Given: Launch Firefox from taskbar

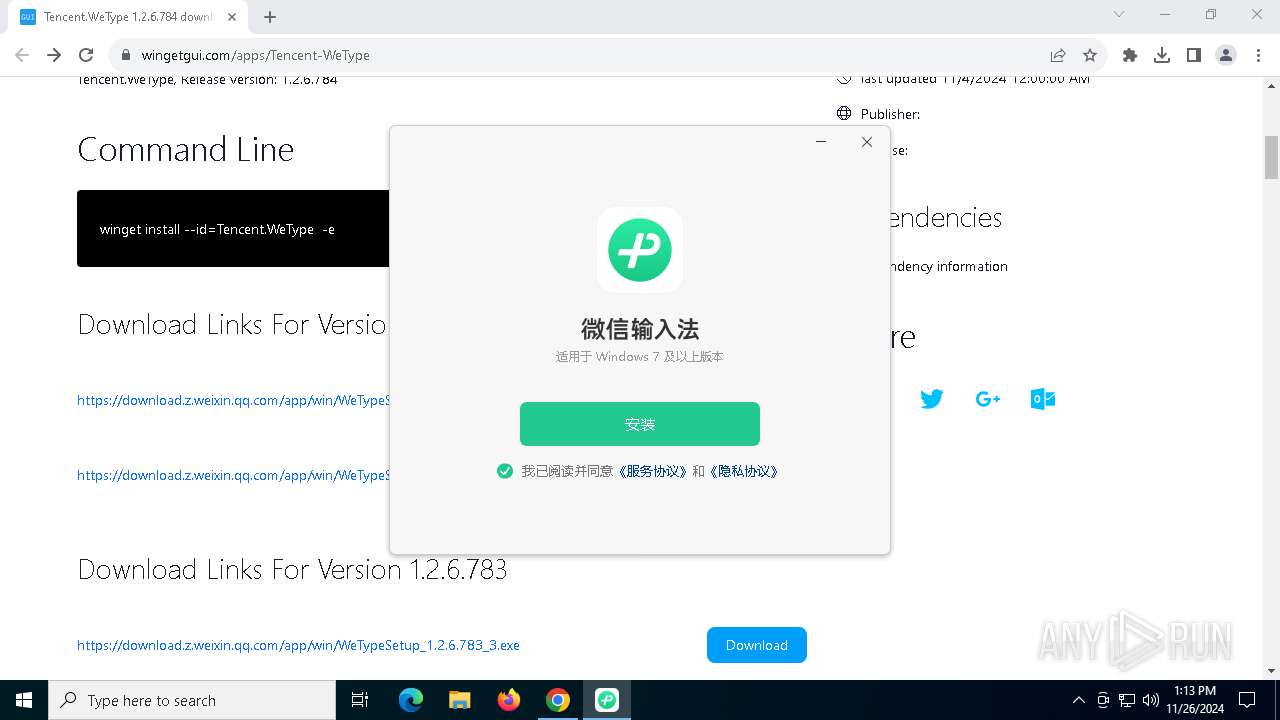Looking at the screenshot, I should click(x=509, y=700).
